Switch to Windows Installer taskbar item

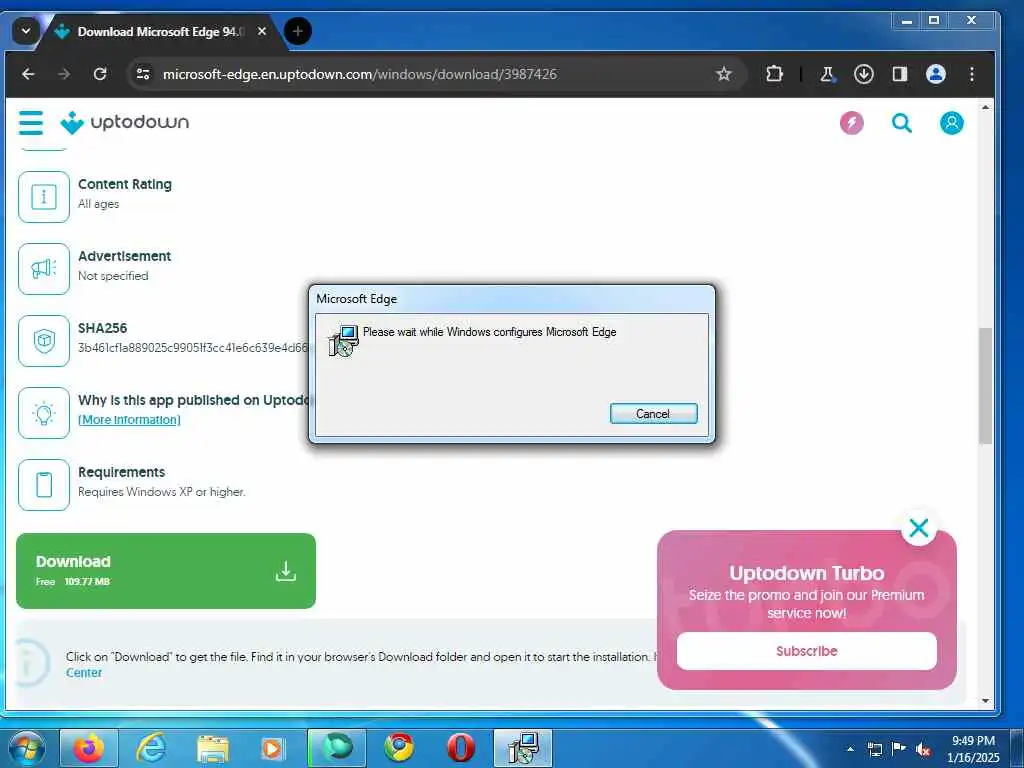[x=522, y=748]
